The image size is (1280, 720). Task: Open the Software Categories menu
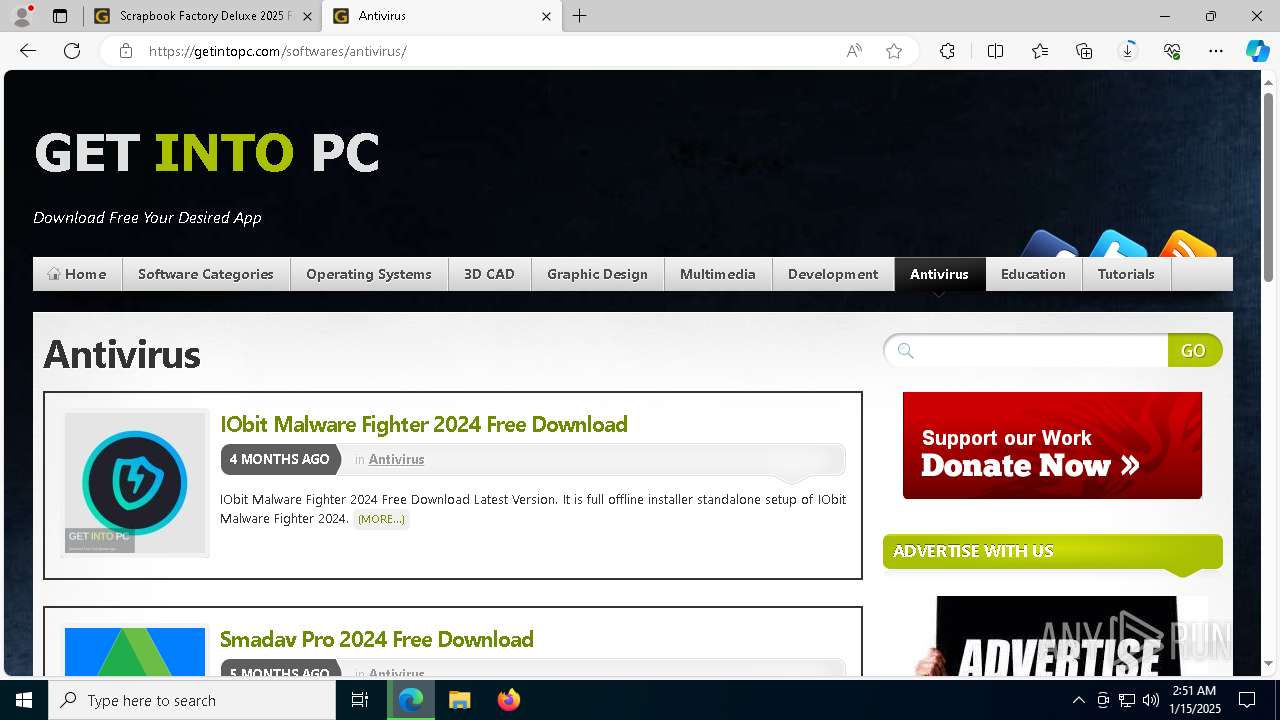[x=206, y=274]
